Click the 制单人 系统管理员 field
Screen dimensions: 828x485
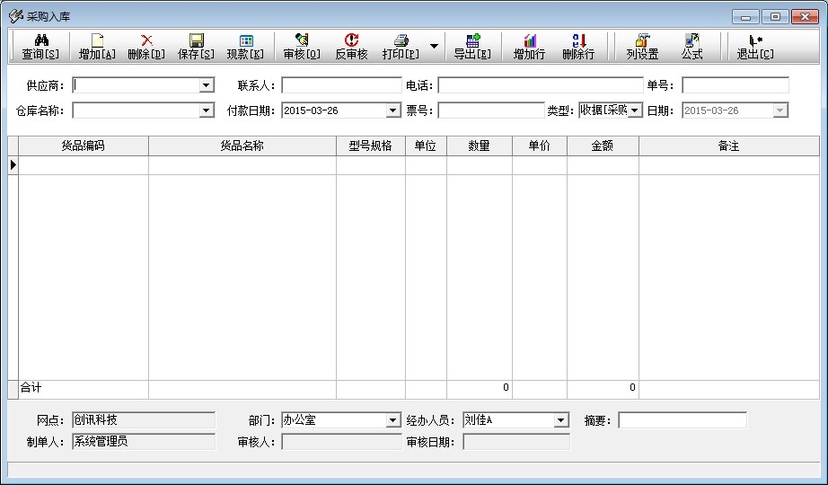[x=144, y=442]
